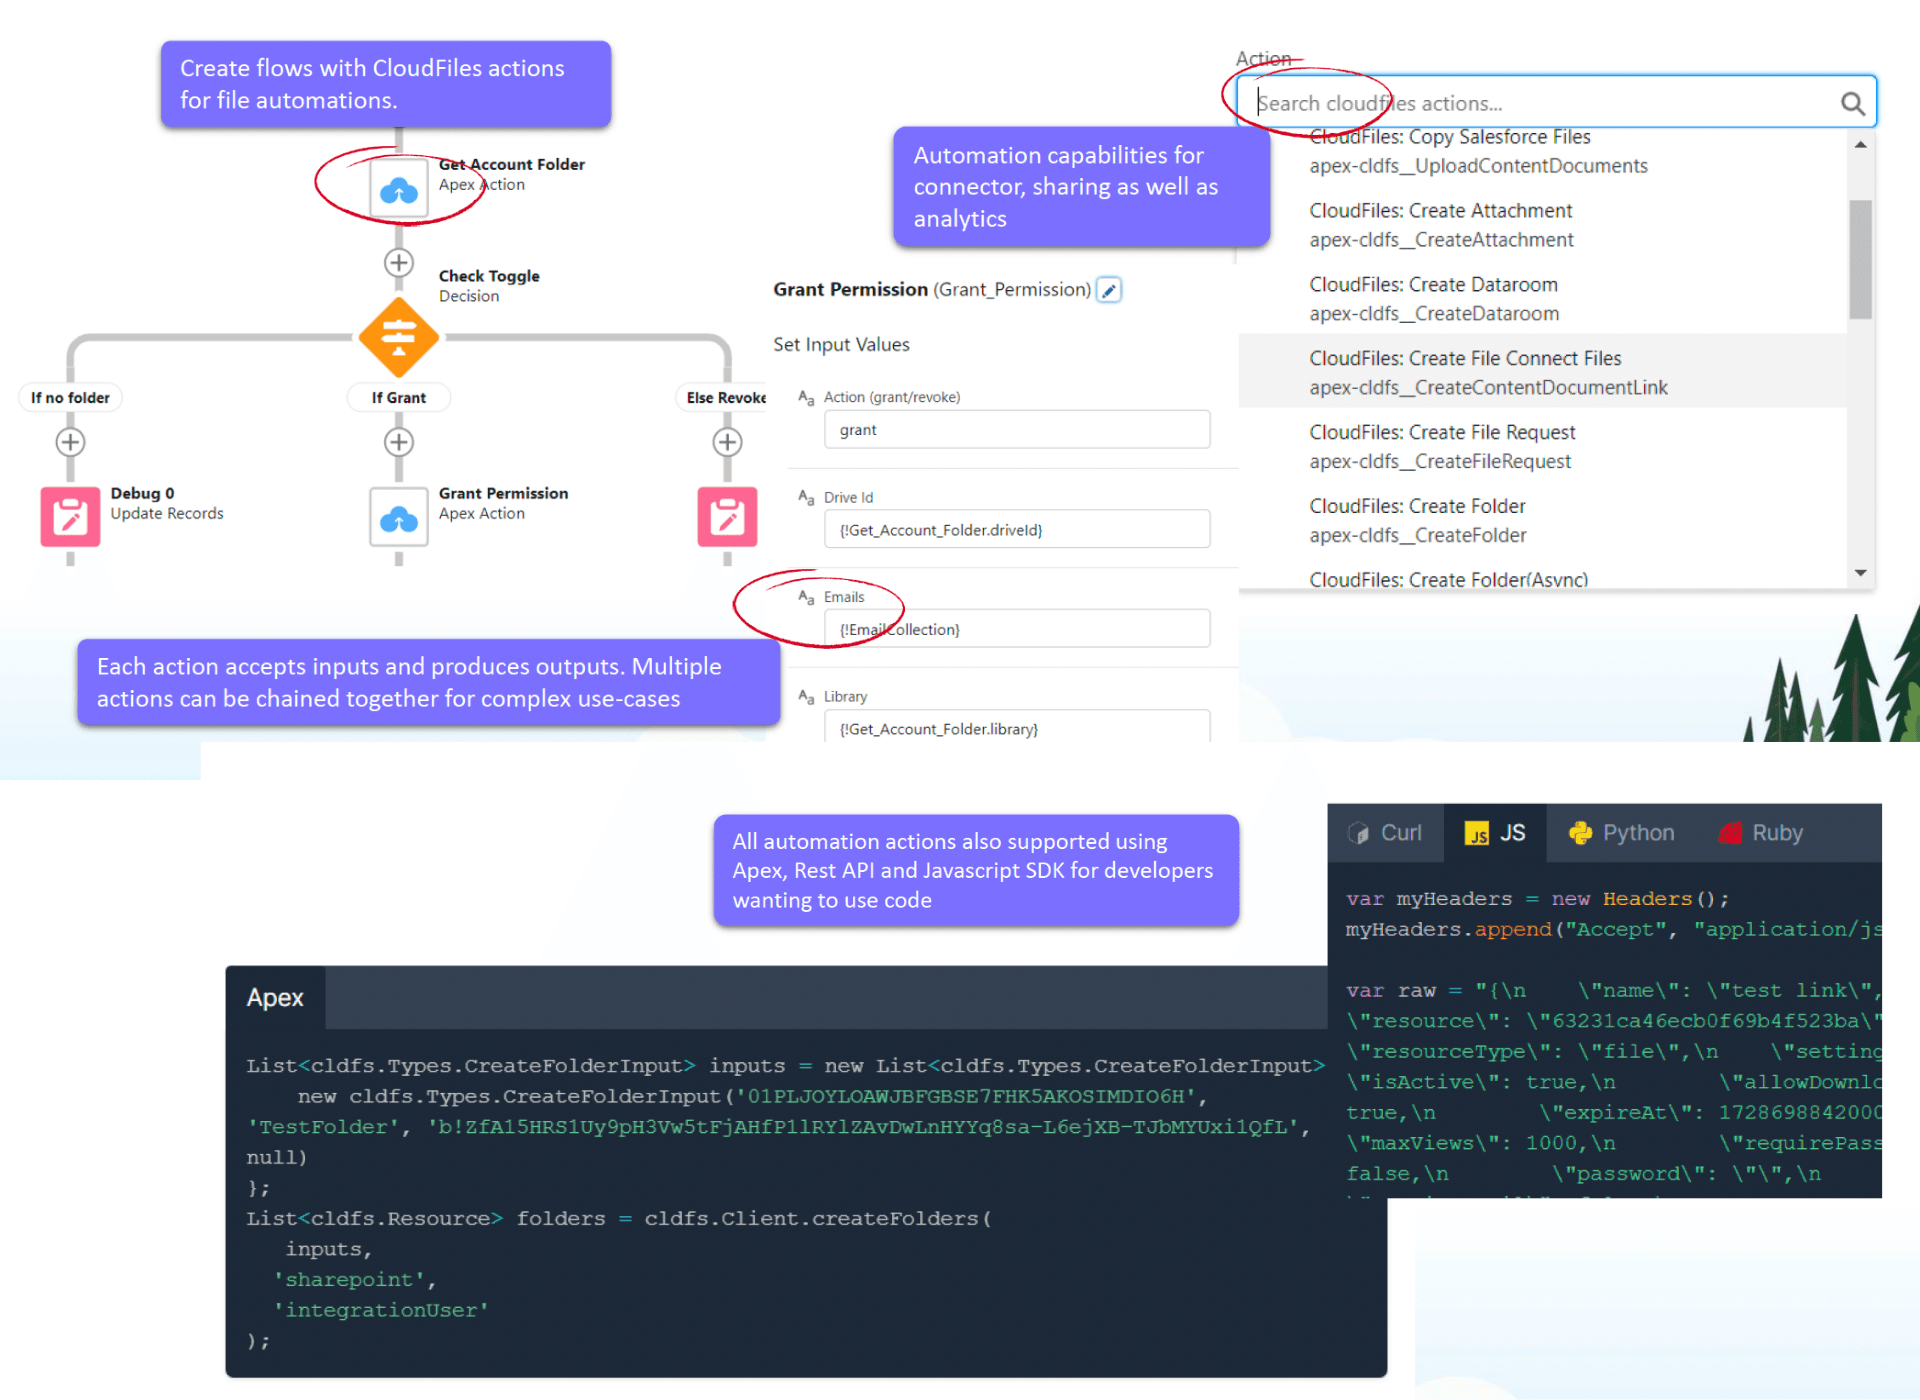Click the magnifier search icon in the Action bar
The image size is (1920, 1400).
(x=1852, y=102)
